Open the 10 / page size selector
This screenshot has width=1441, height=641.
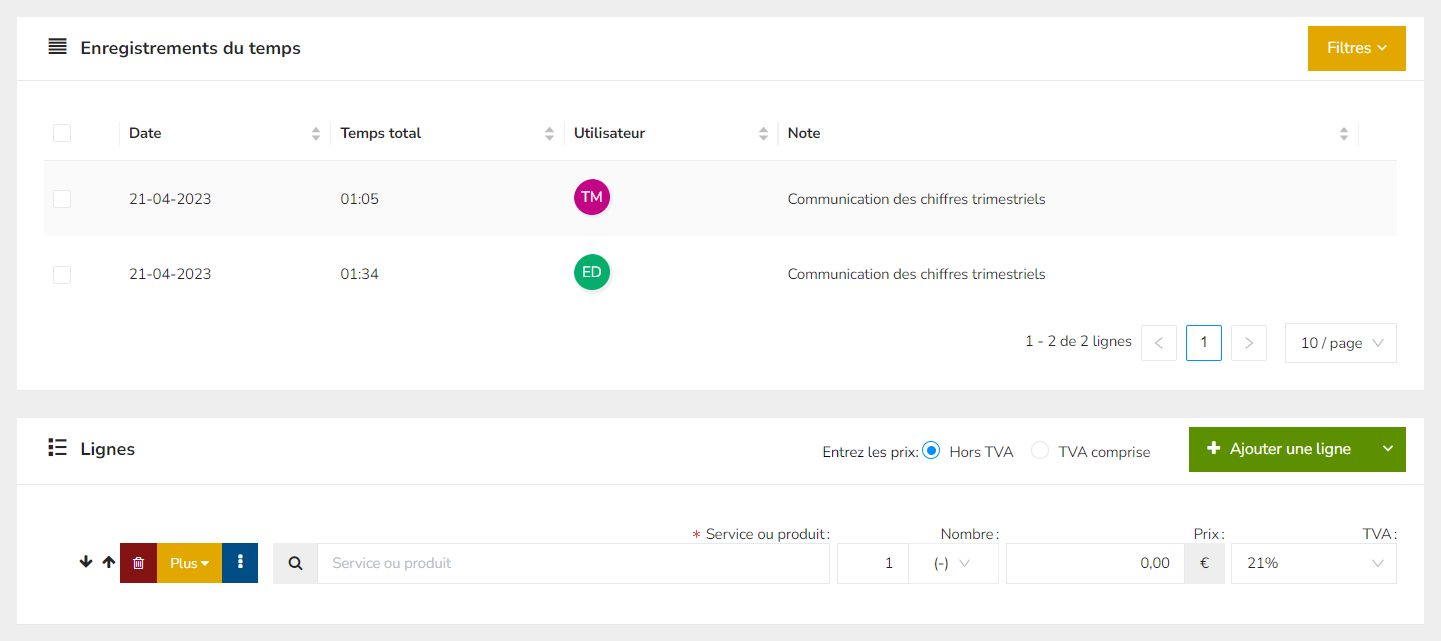click(1340, 343)
